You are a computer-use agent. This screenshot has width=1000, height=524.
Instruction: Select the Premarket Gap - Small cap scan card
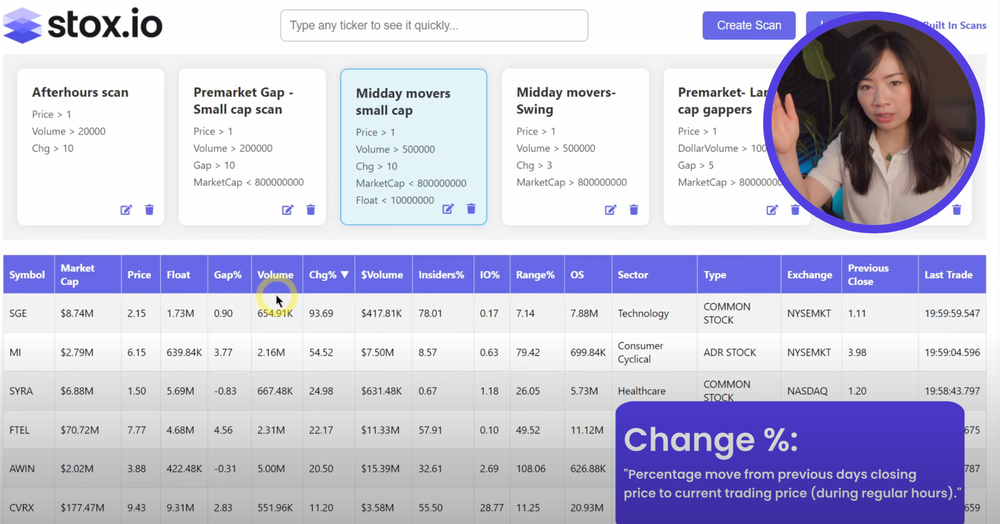[252, 147]
